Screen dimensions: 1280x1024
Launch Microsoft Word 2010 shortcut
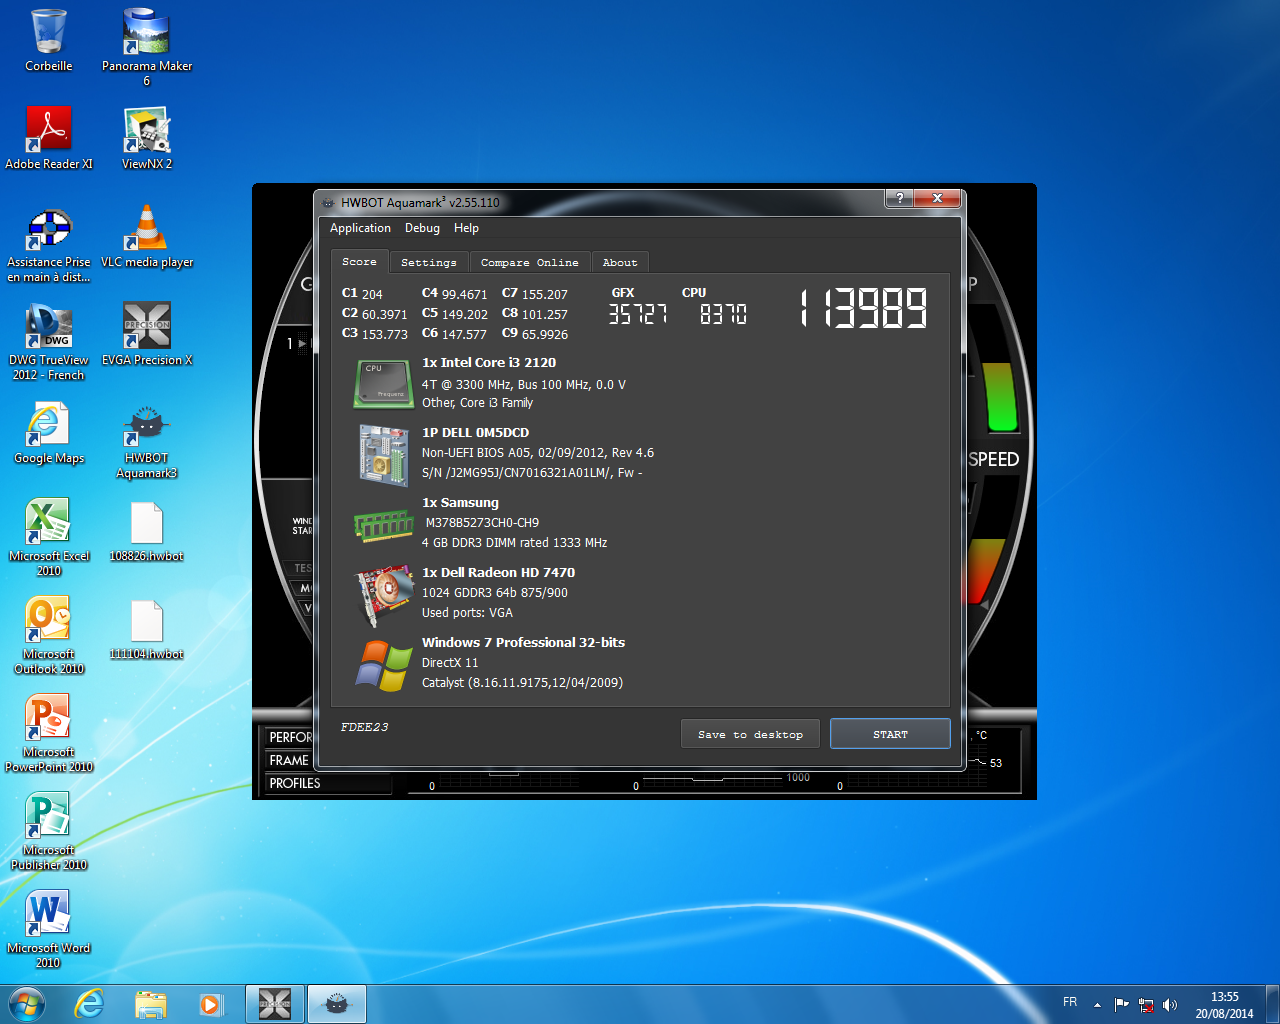click(48, 929)
